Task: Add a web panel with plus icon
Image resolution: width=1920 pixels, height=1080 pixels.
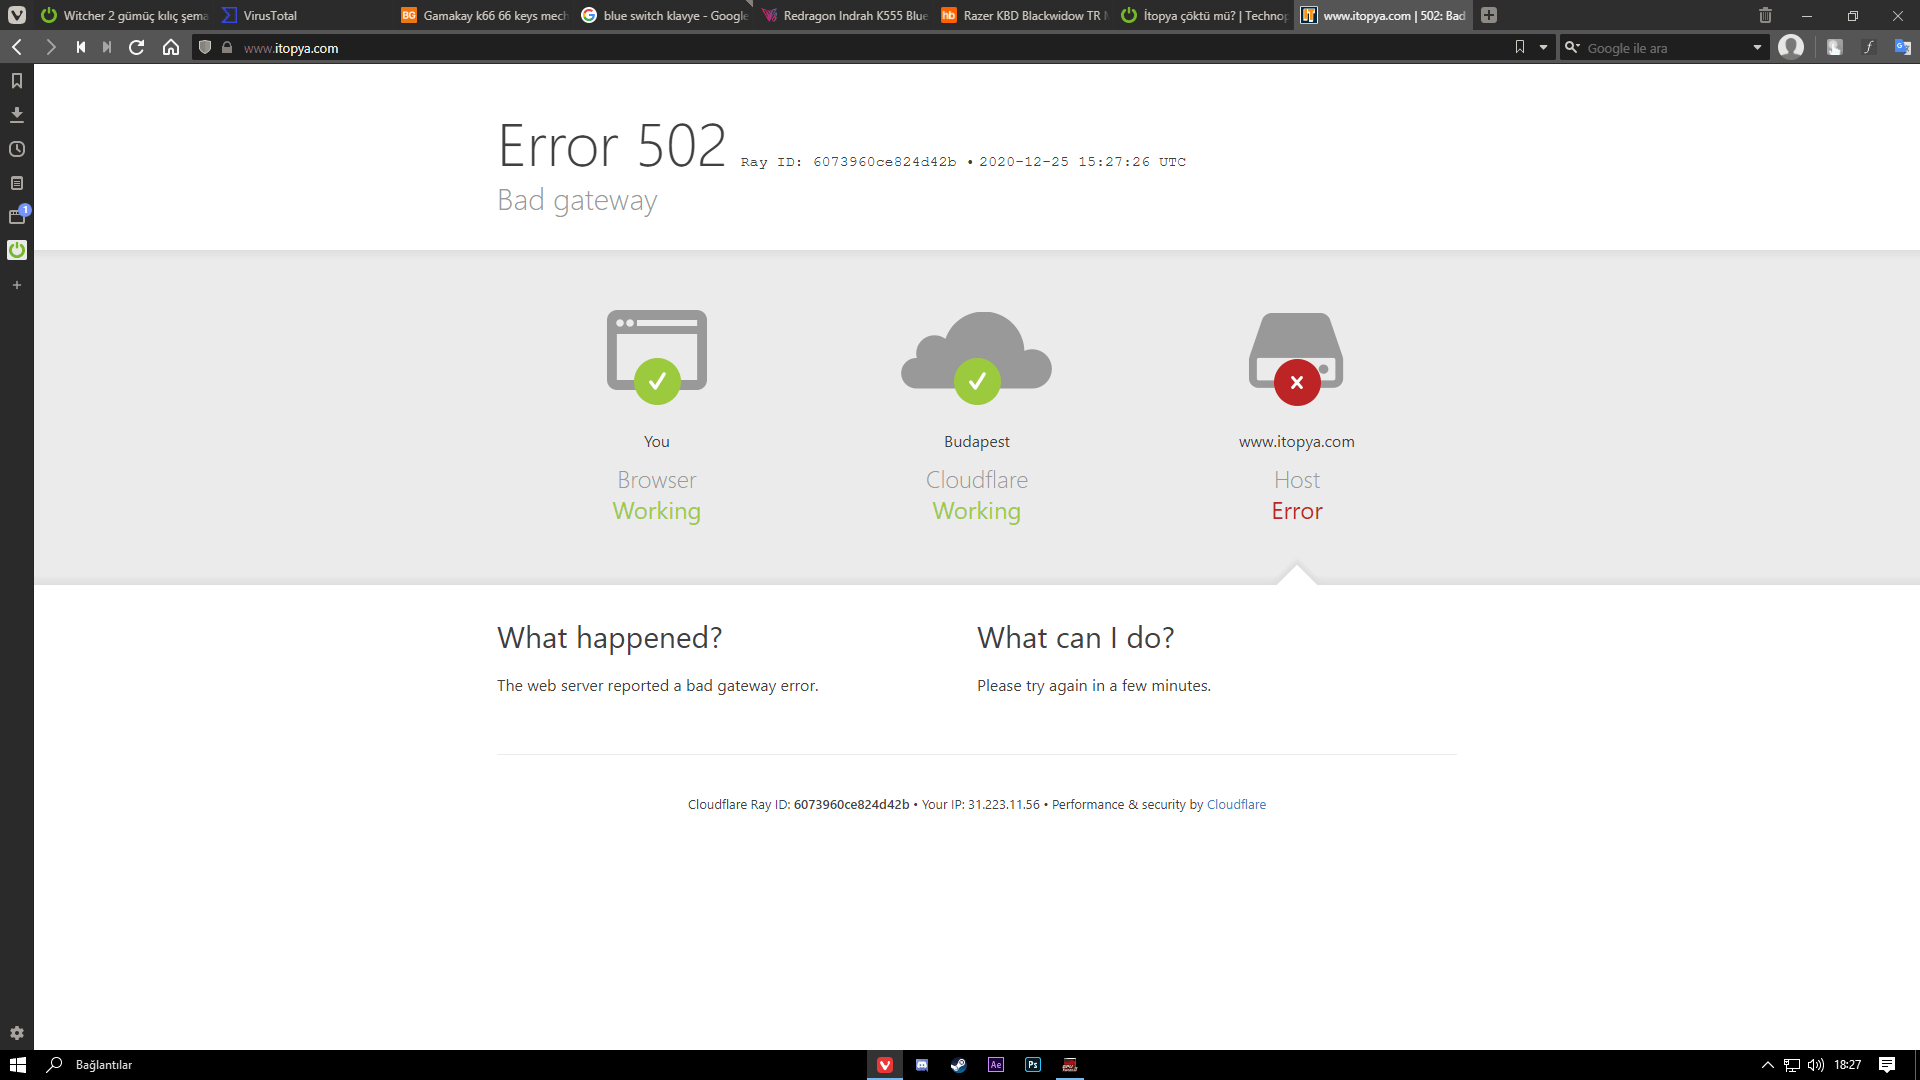Action: pos(17,285)
